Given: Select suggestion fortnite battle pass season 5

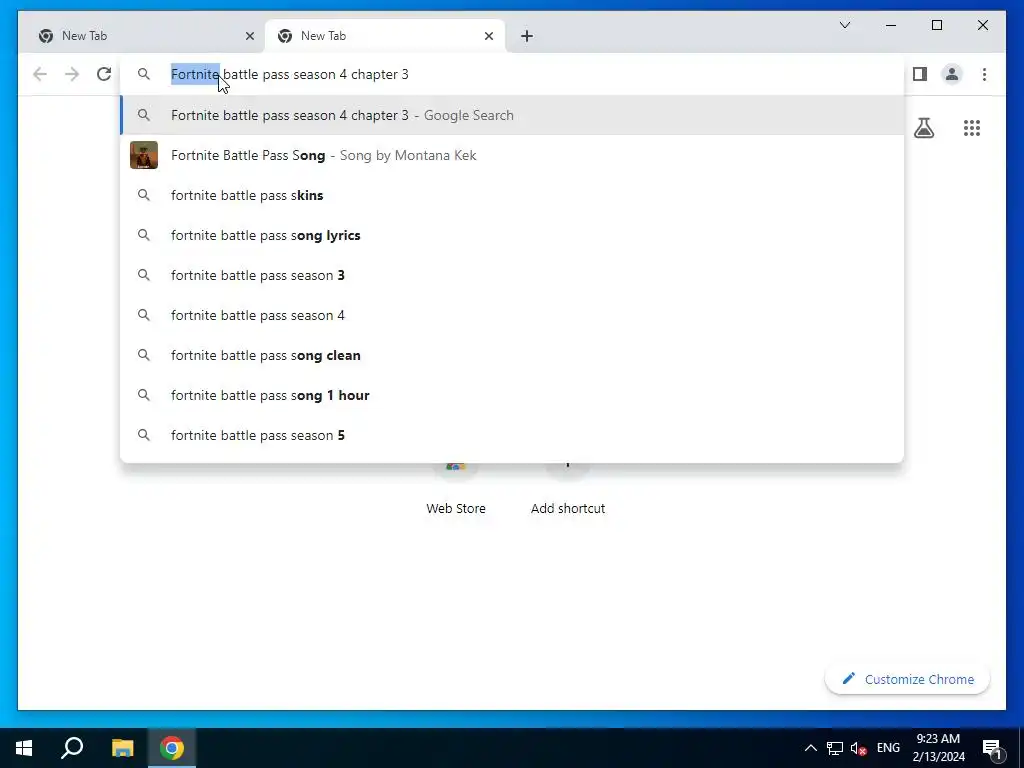Looking at the screenshot, I should point(513,435).
